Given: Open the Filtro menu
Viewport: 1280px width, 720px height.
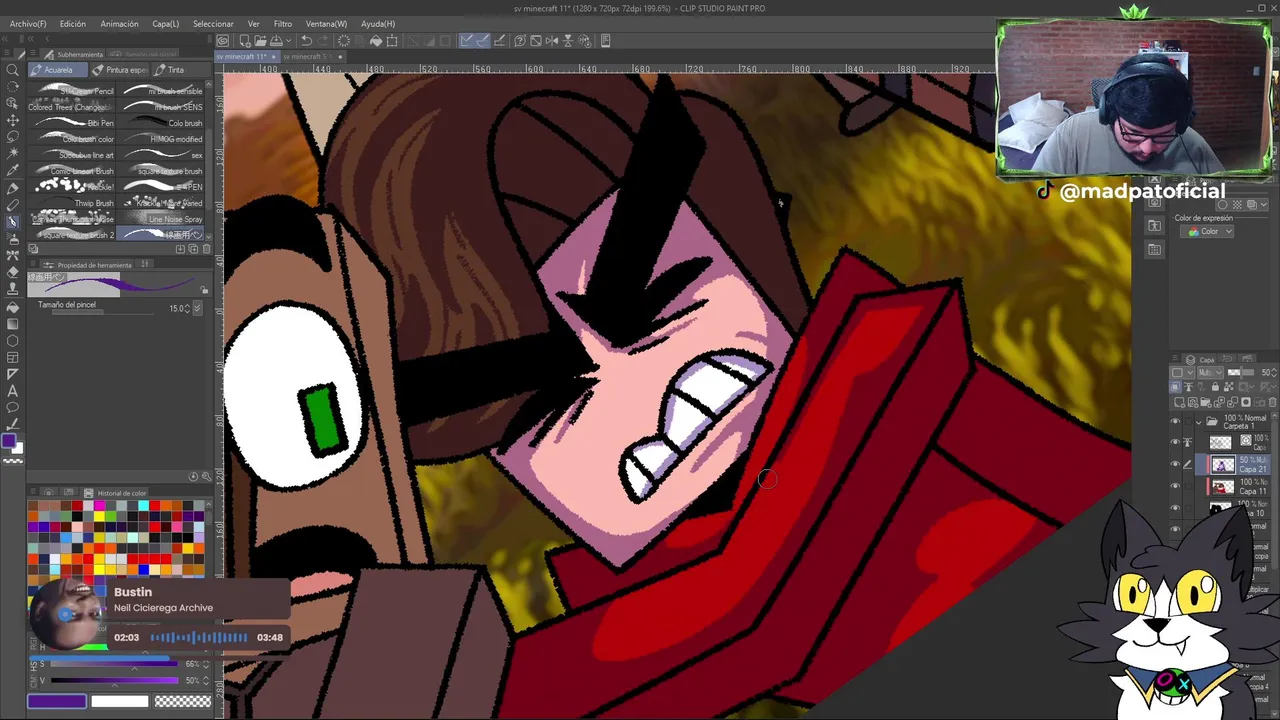Looking at the screenshot, I should click(x=283, y=24).
